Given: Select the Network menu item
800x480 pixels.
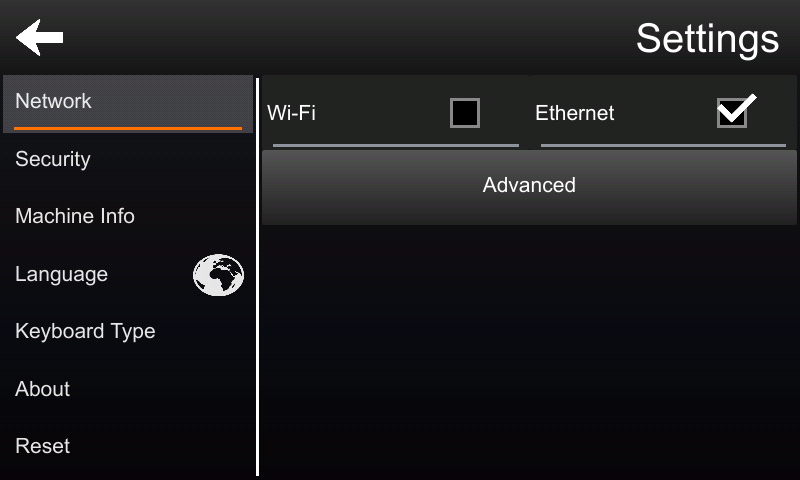Looking at the screenshot, I should 128,104.
